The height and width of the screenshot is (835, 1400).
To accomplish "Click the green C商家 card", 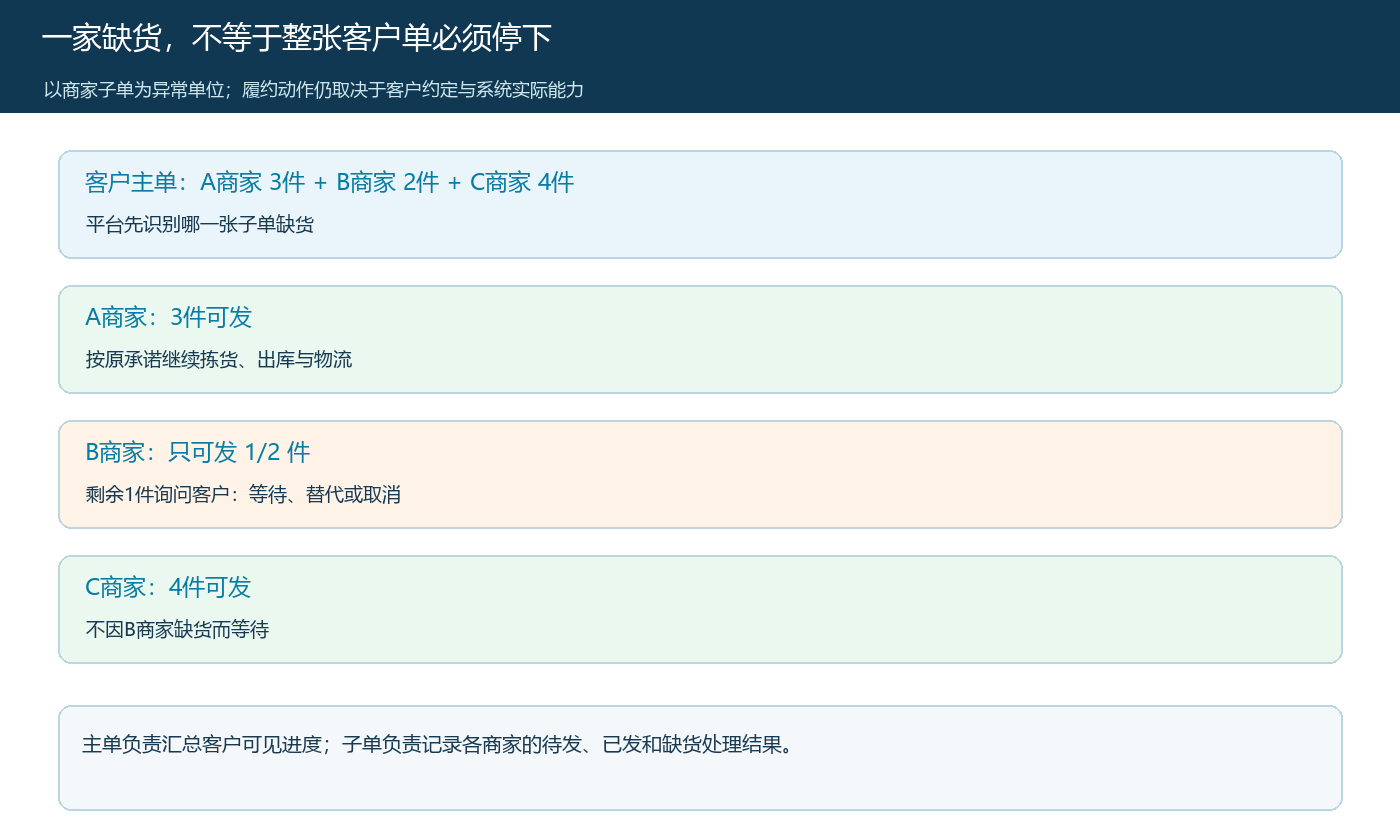I will click(x=700, y=610).
